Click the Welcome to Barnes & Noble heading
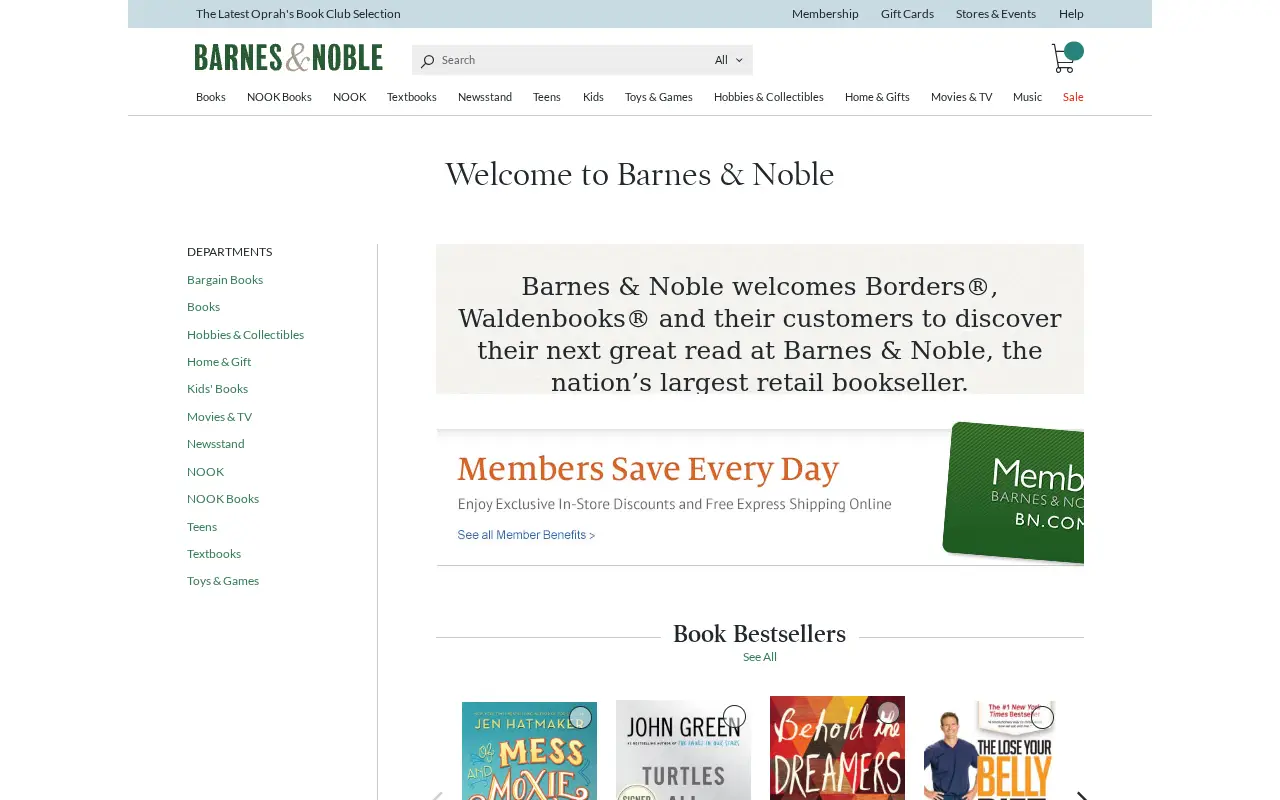This screenshot has height=800, width=1280. pos(640,175)
